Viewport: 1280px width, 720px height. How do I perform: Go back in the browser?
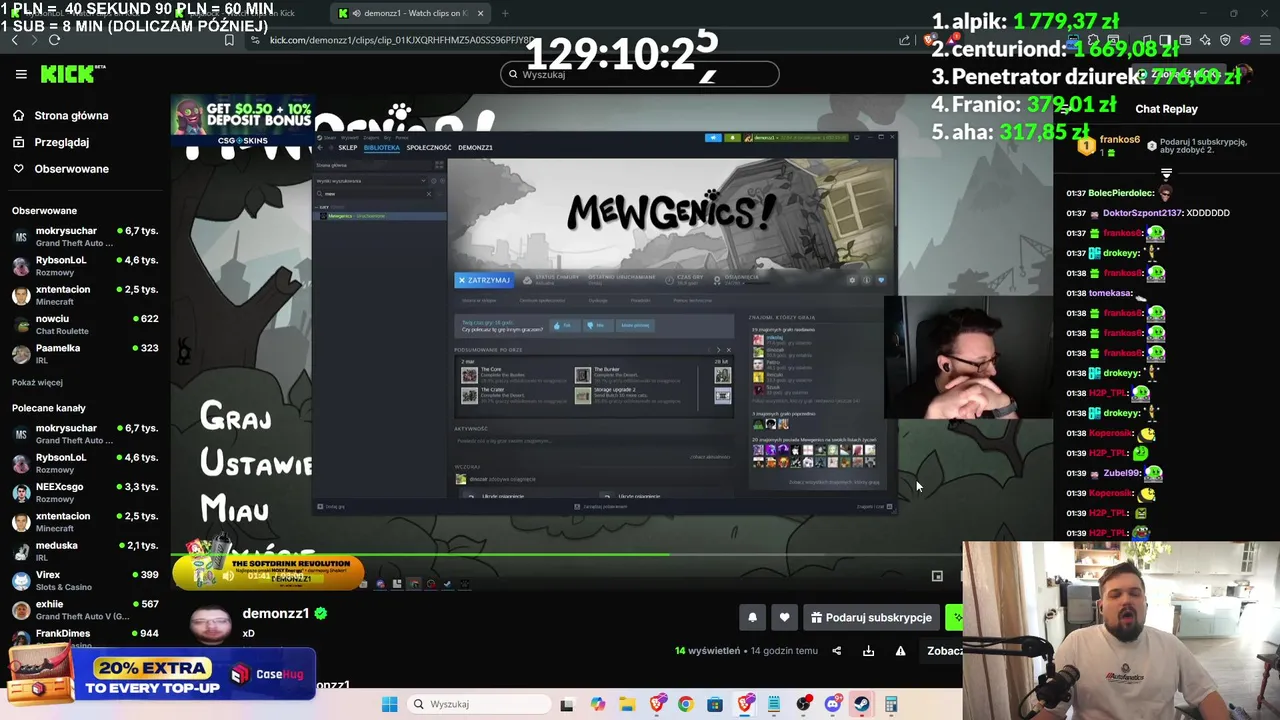click(x=14, y=40)
